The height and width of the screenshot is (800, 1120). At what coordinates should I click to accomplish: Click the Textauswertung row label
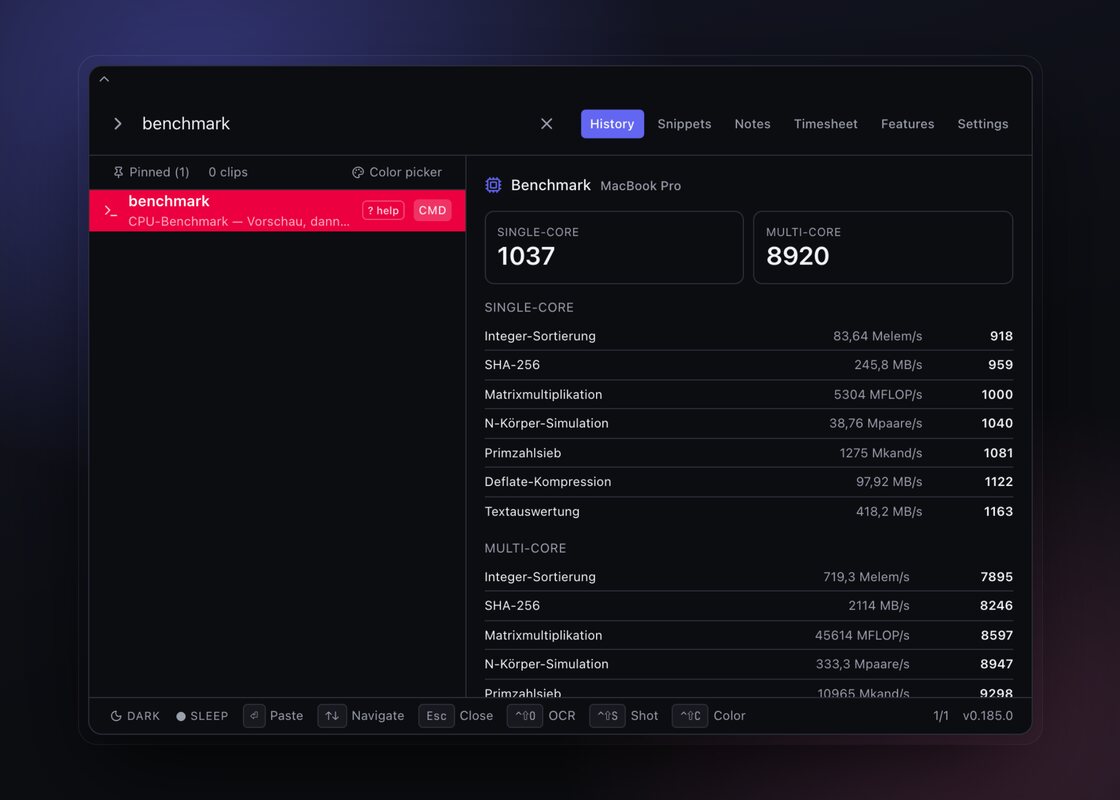point(532,511)
